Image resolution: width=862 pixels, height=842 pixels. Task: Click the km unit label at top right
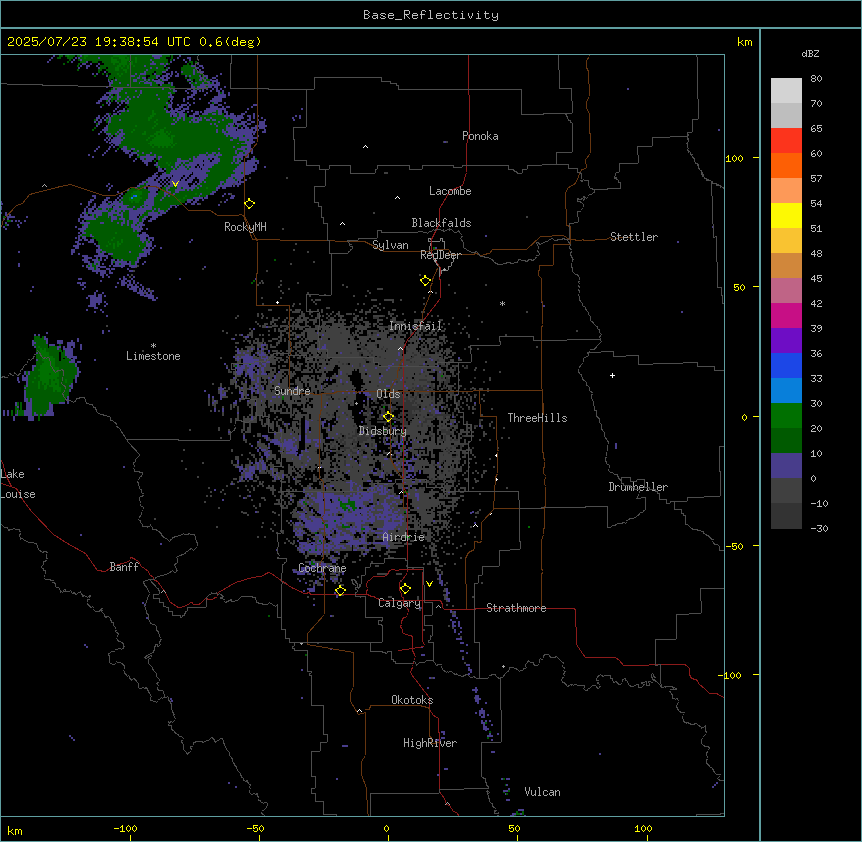pos(744,42)
